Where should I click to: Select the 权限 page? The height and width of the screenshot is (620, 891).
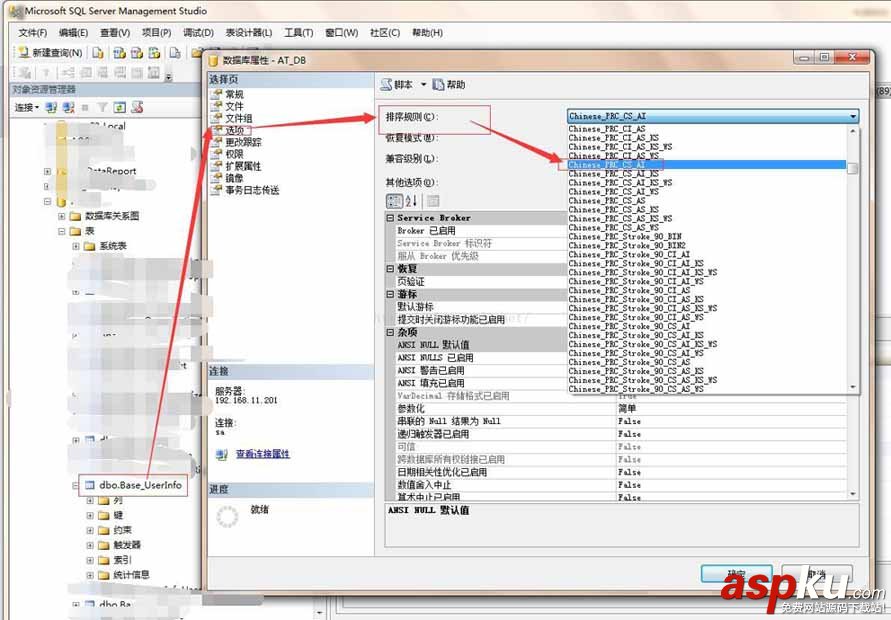(x=234, y=154)
